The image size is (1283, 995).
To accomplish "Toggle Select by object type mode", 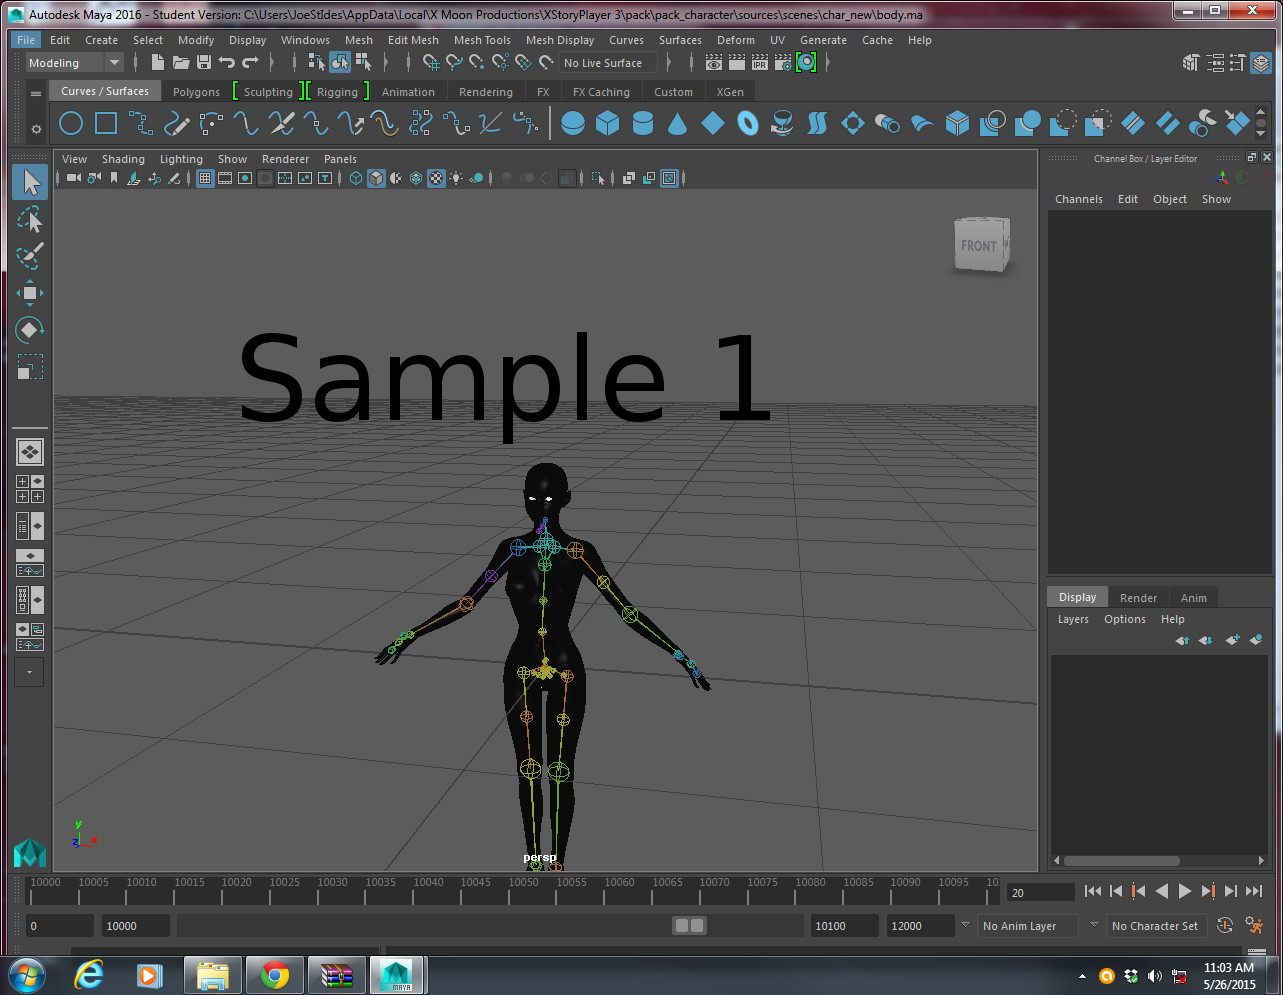I will (x=340, y=62).
